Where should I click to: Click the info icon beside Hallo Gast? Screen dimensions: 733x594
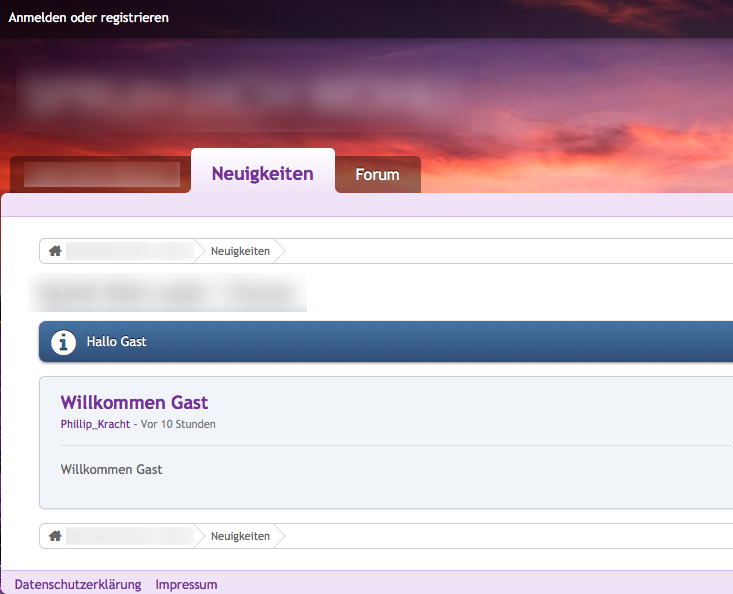pos(64,342)
